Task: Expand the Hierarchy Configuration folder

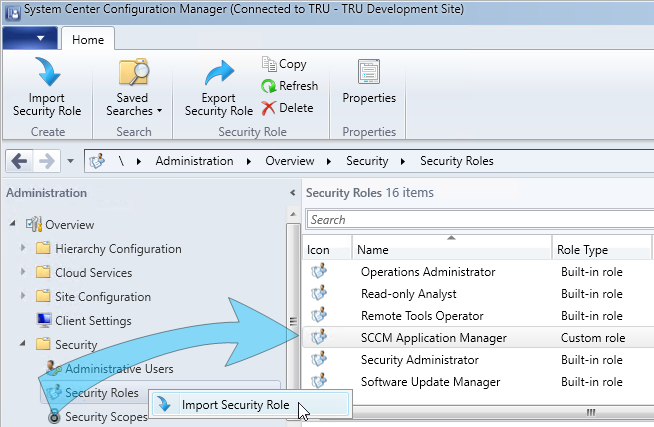Action: (x=23, y=248)
